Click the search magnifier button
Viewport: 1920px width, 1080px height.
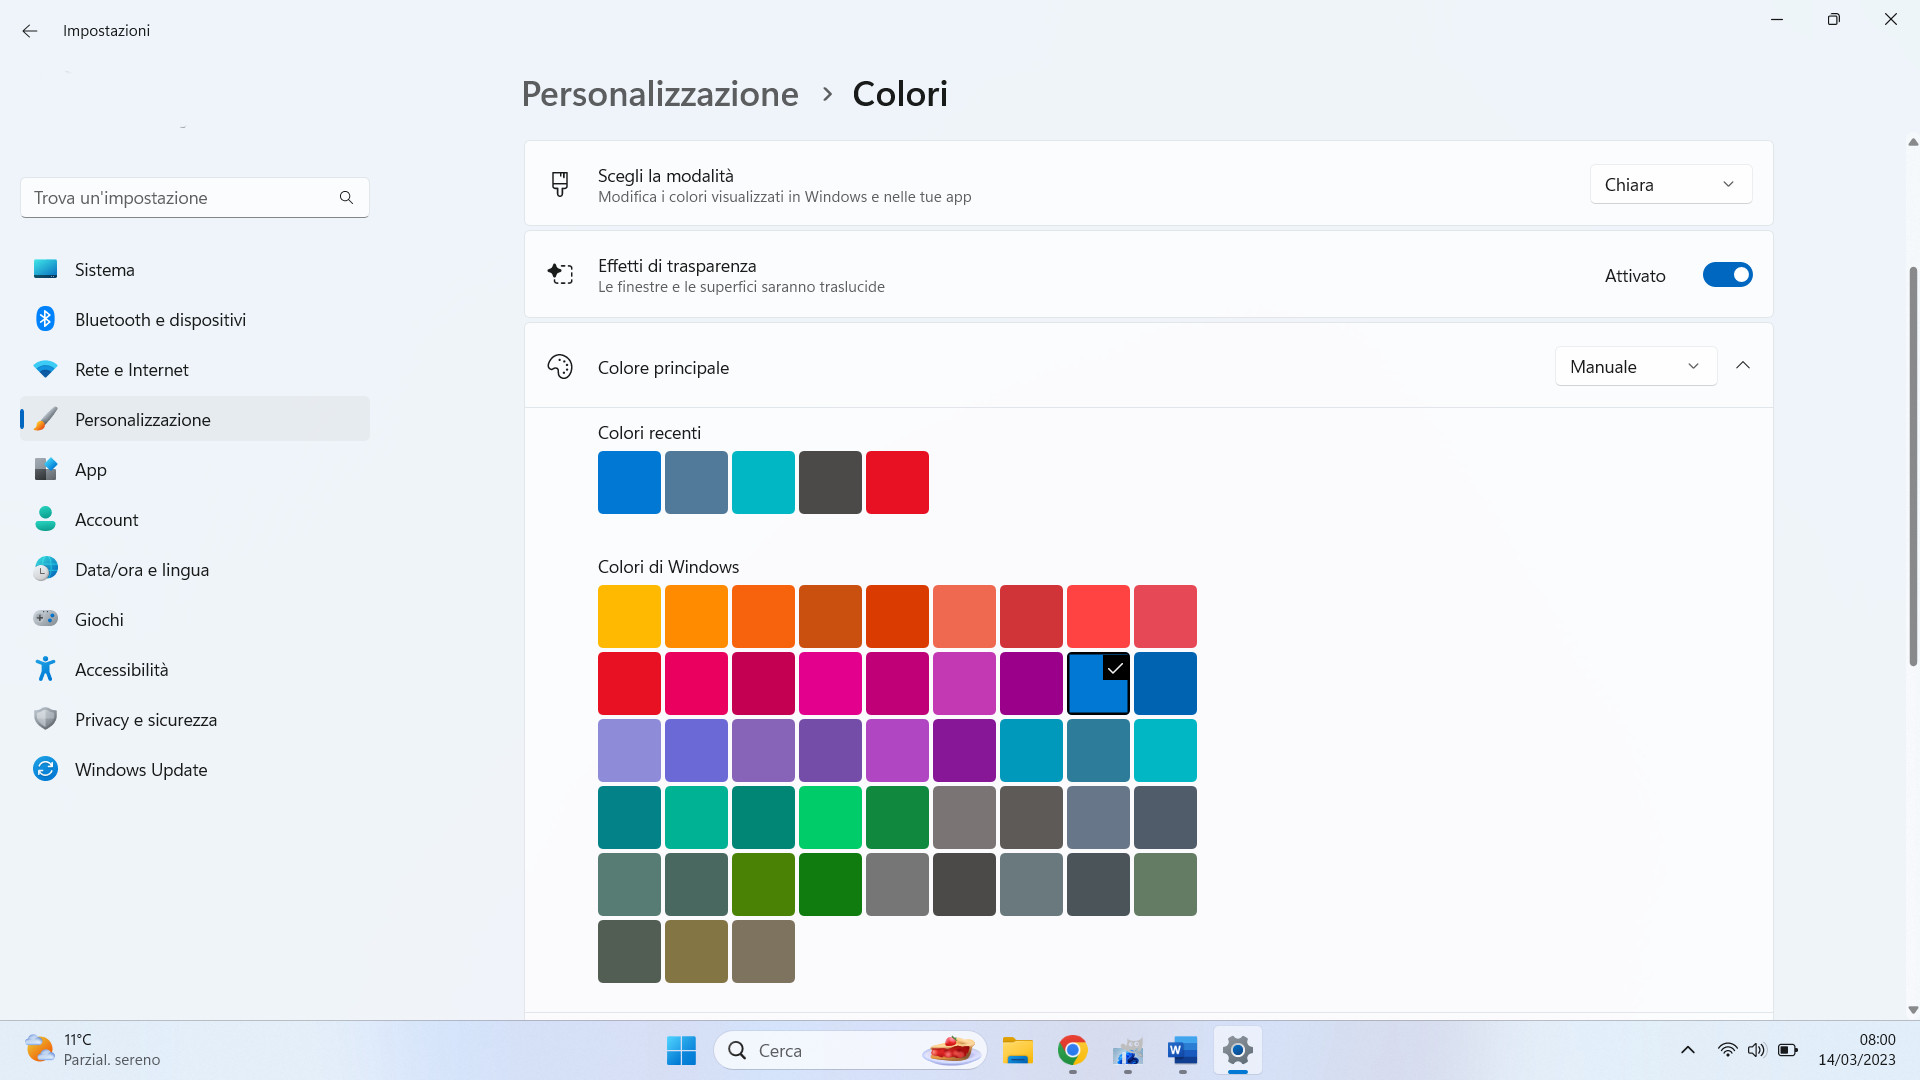(346, 197)
